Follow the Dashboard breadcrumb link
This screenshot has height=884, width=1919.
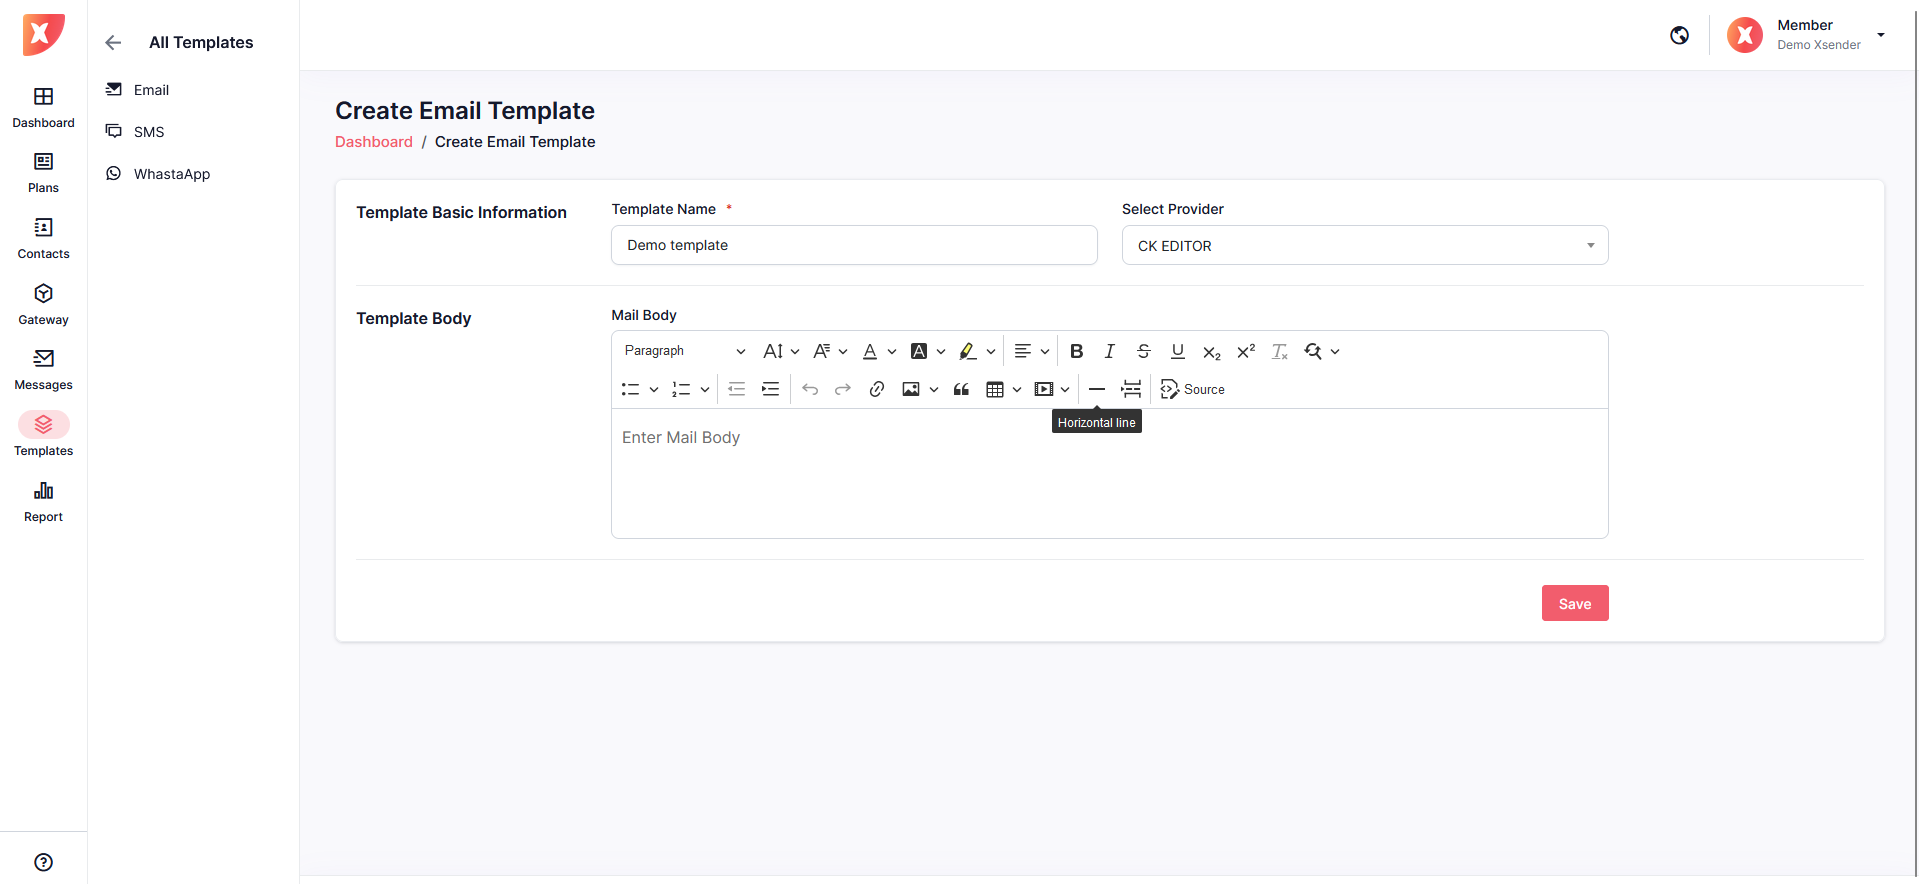373,142
